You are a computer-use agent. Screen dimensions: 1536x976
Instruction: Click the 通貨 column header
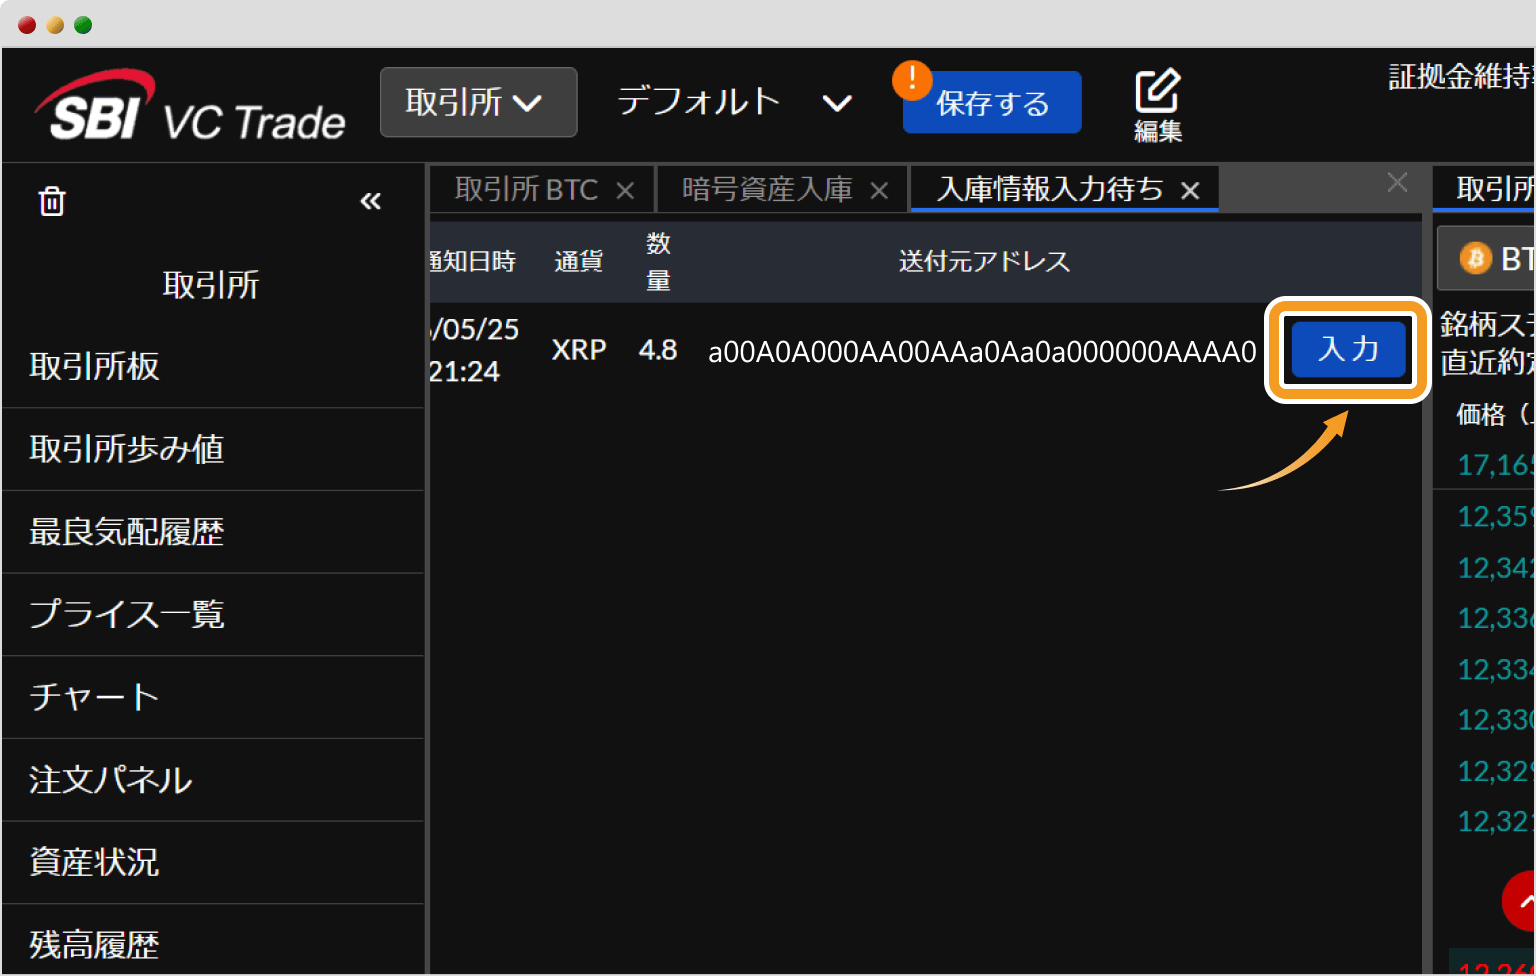pos(579,262)
